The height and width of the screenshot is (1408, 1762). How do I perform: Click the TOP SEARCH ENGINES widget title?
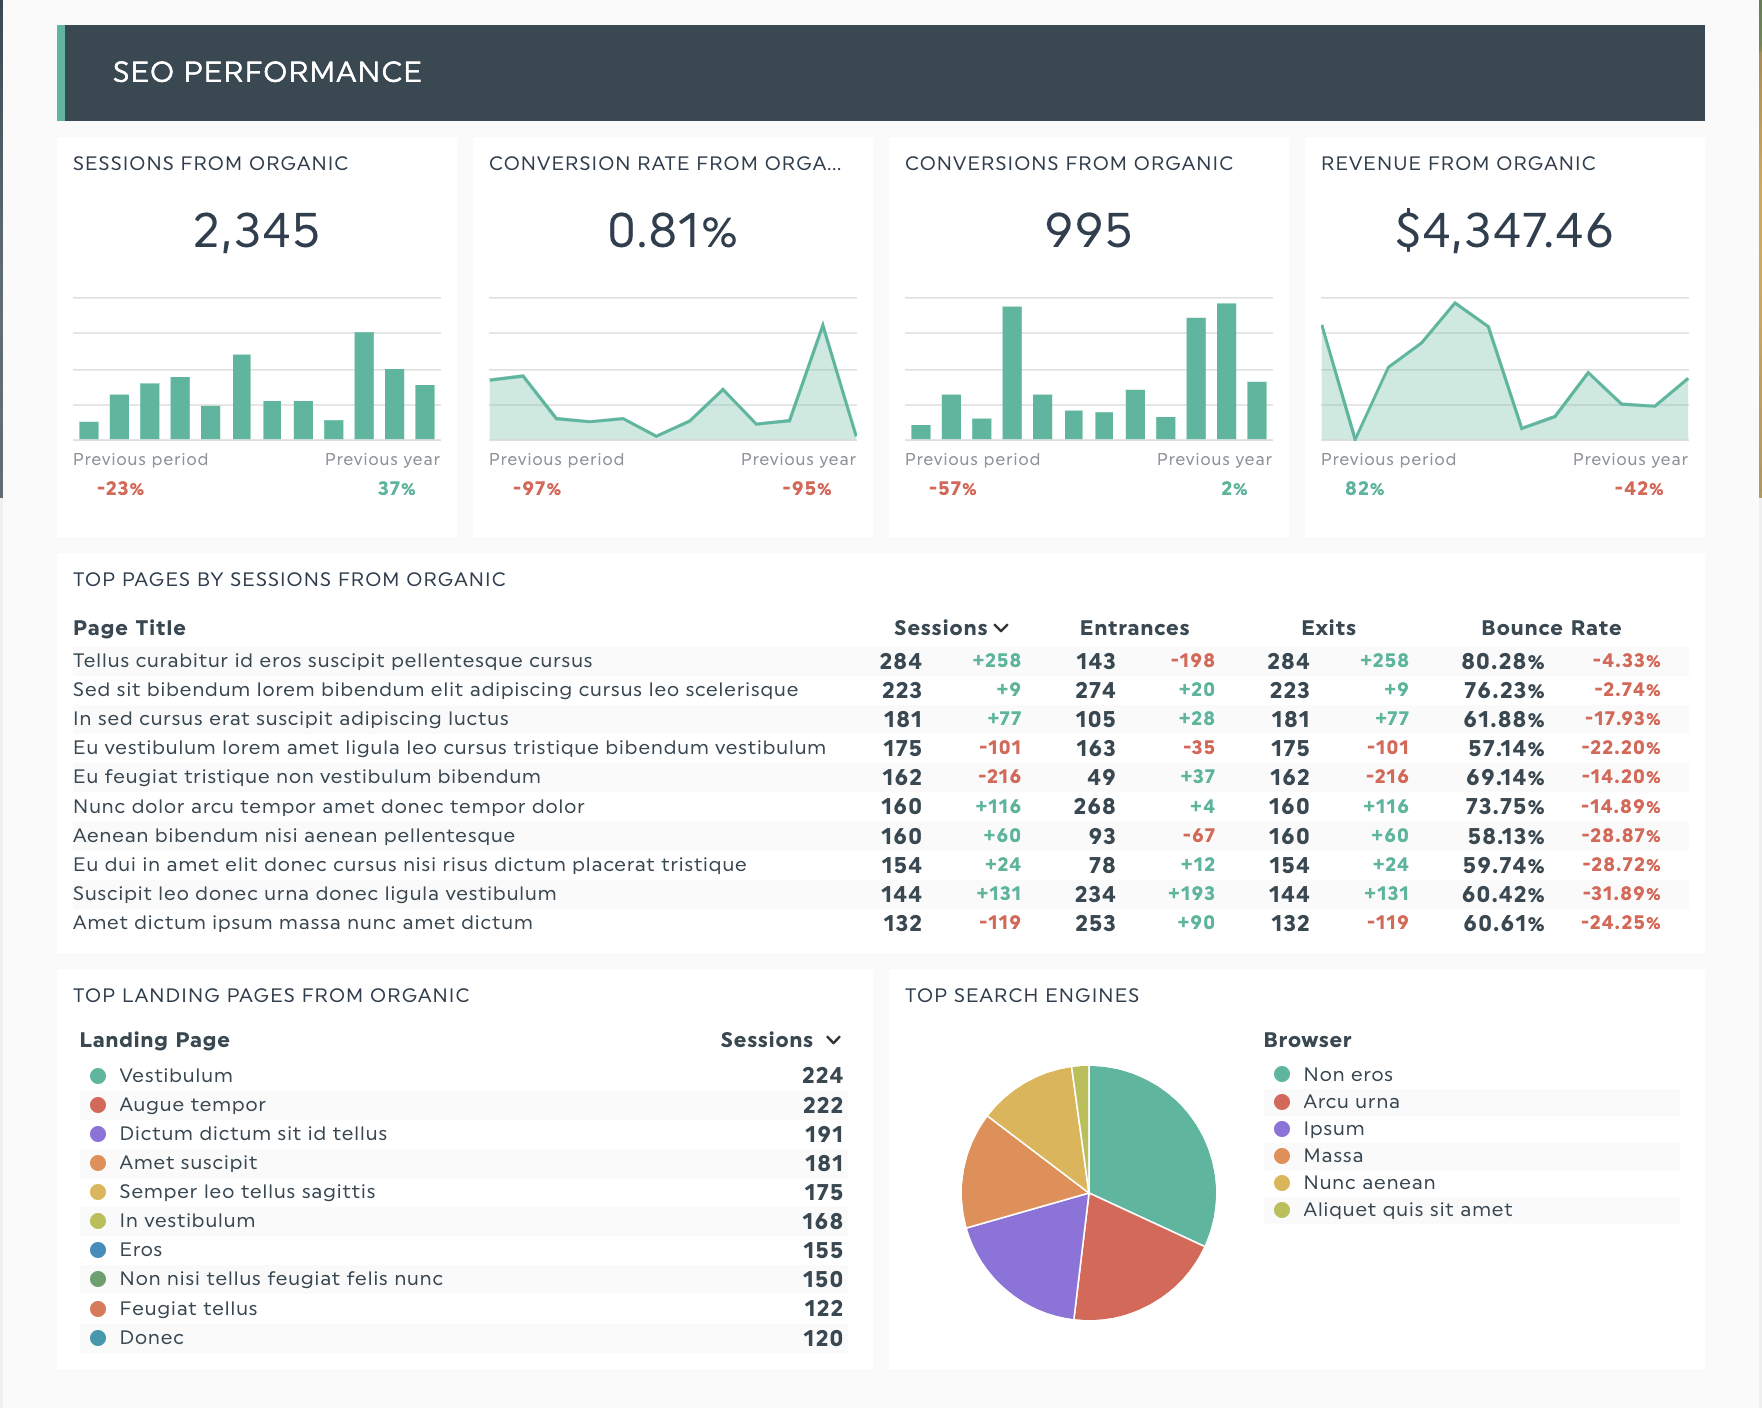click(x=1022, y=996)
